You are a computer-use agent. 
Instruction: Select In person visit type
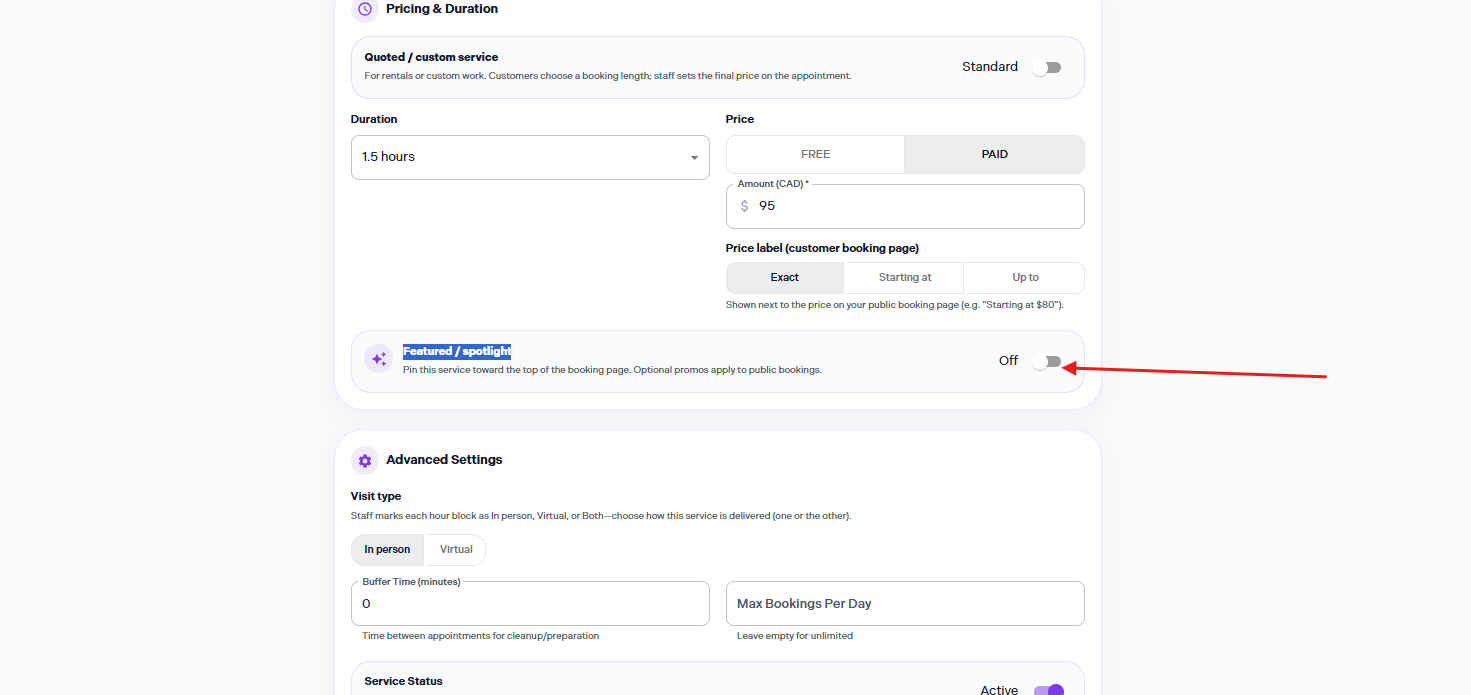(x=387, y=549)
